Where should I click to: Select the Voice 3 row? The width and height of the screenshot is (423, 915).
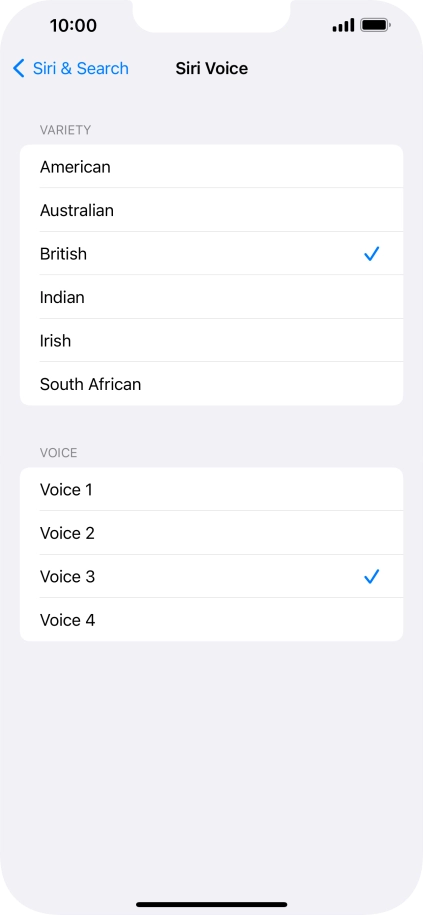211,576
